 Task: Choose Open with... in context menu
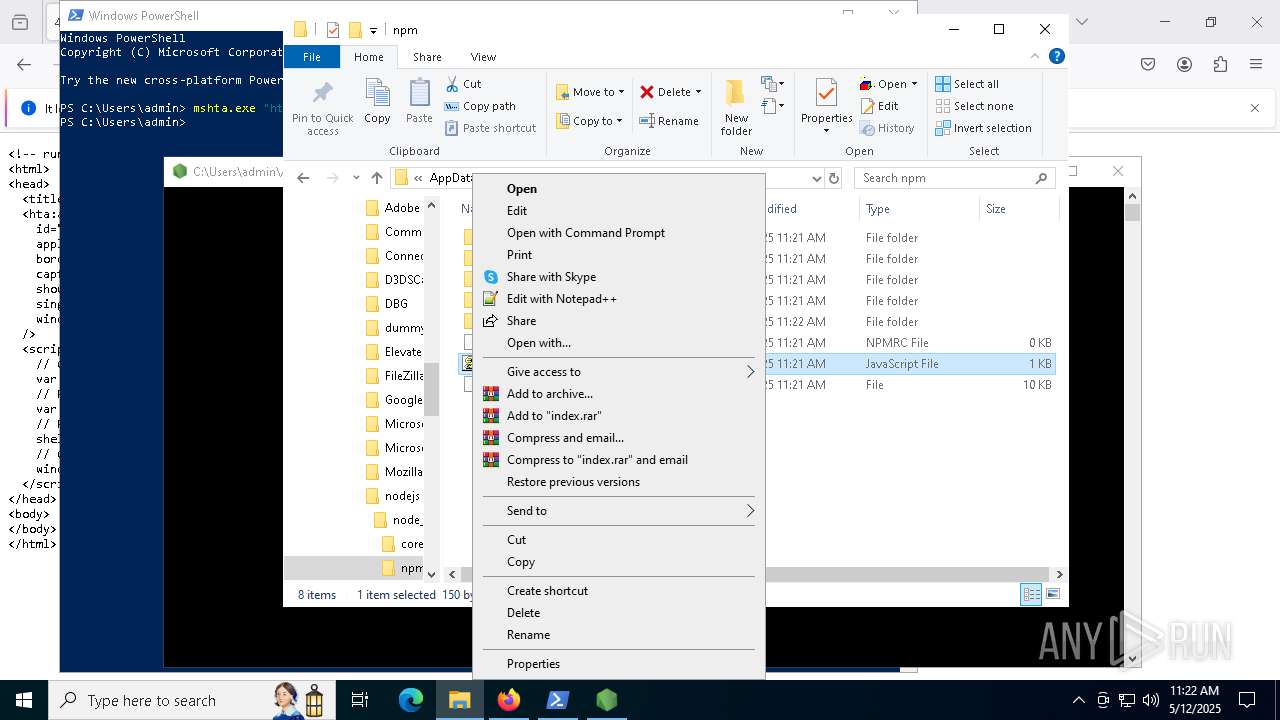pyautogui.click(x=618, y=343)
